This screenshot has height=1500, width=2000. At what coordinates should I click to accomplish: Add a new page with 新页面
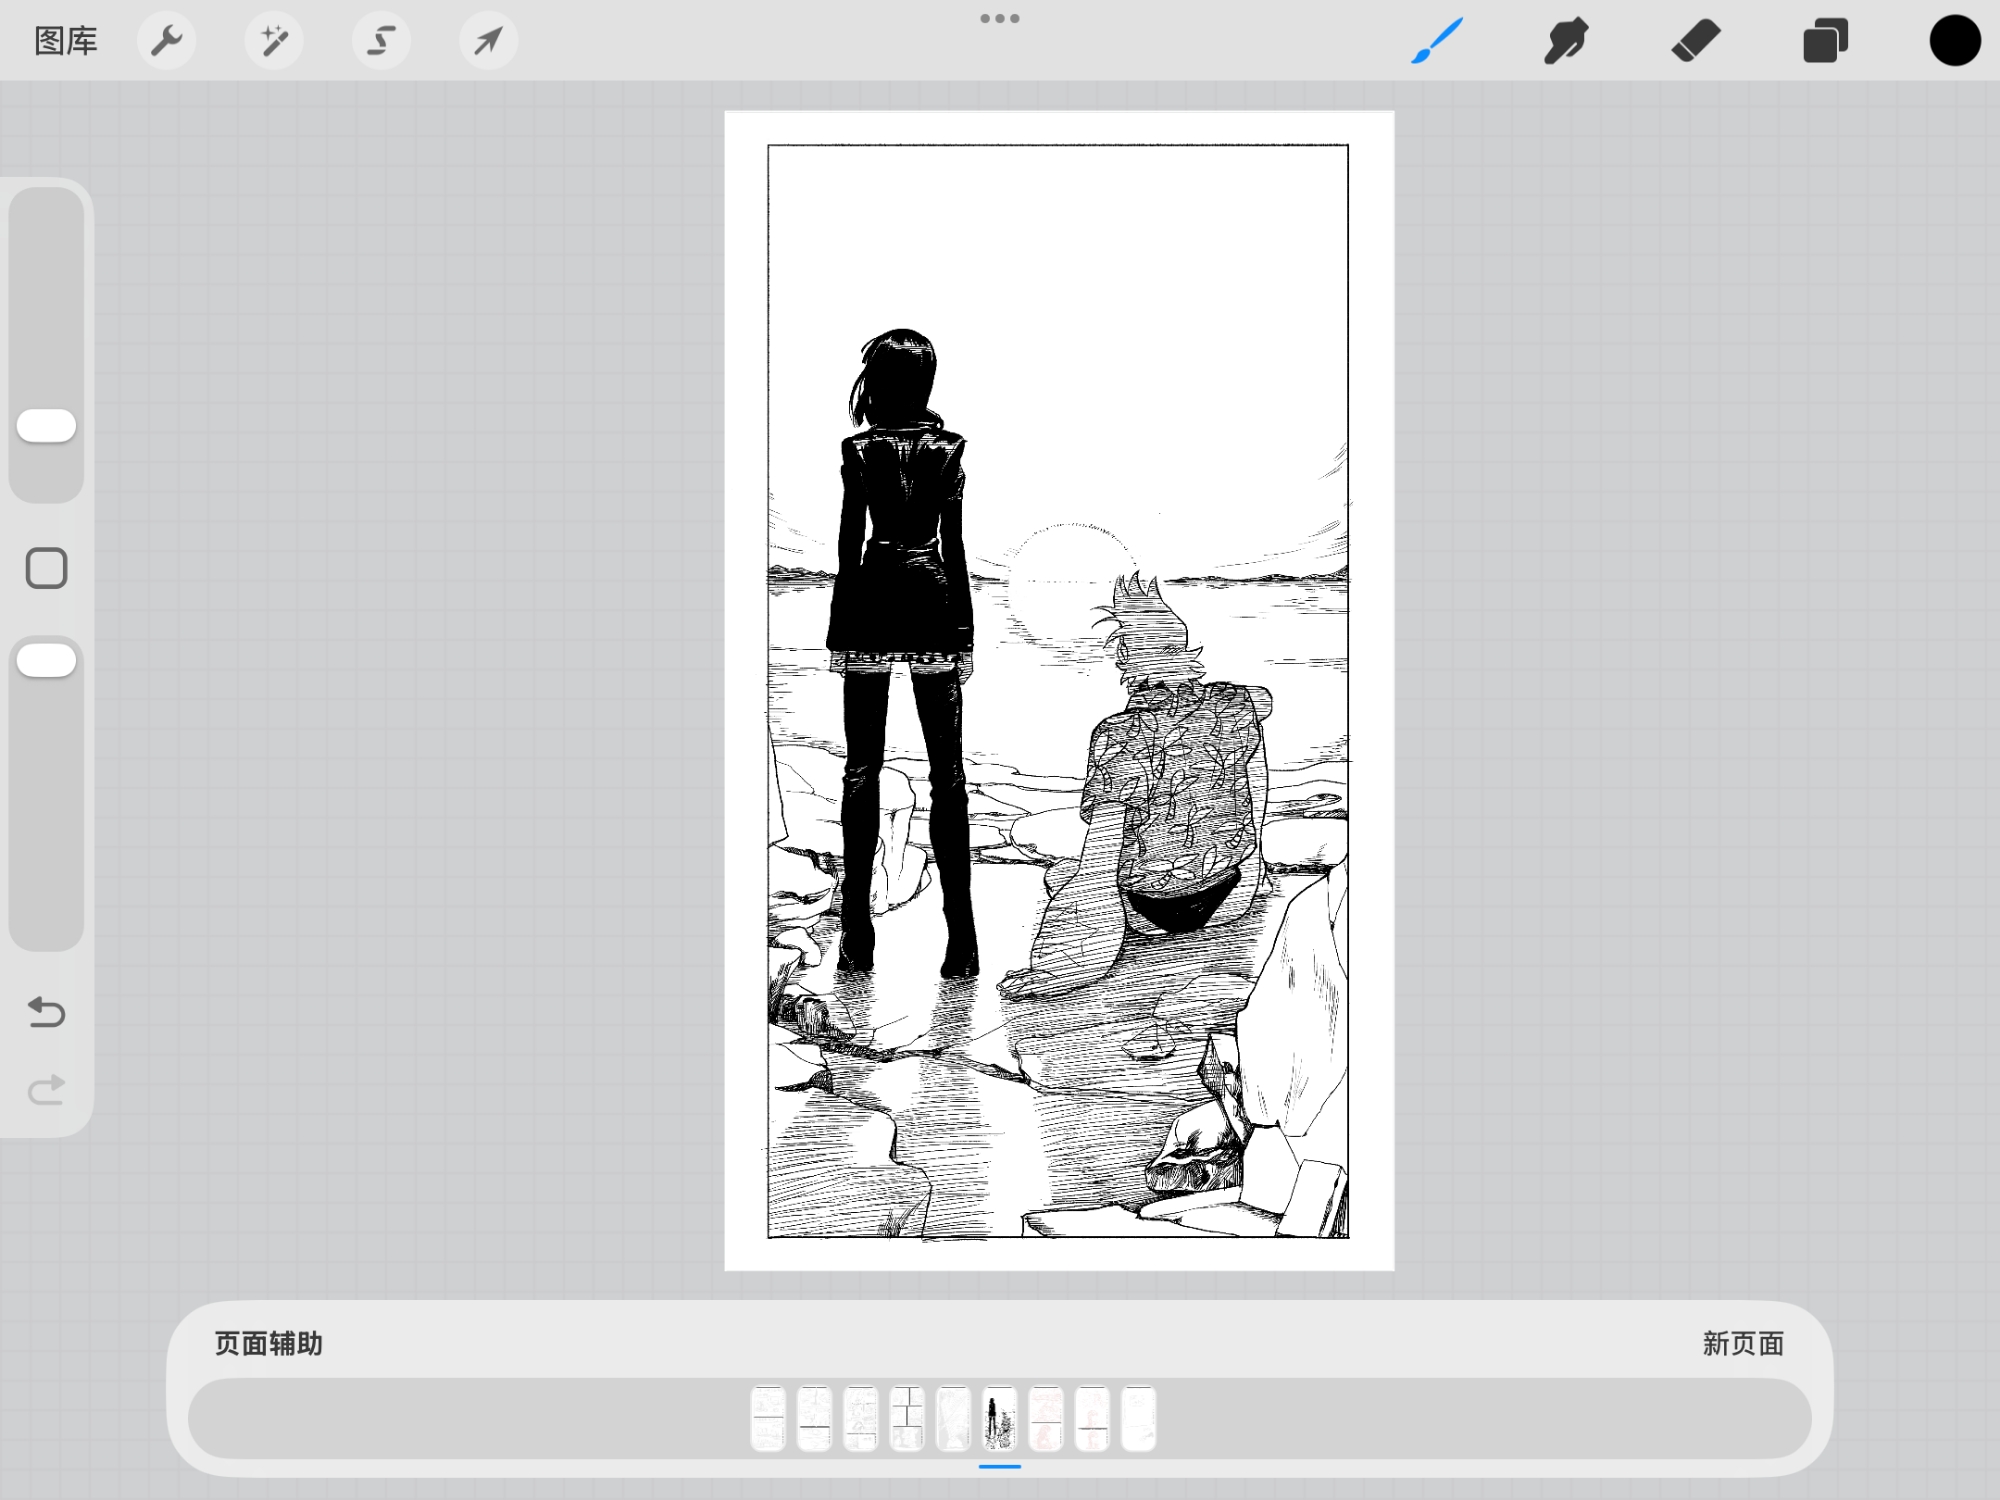[1743, 1343]
